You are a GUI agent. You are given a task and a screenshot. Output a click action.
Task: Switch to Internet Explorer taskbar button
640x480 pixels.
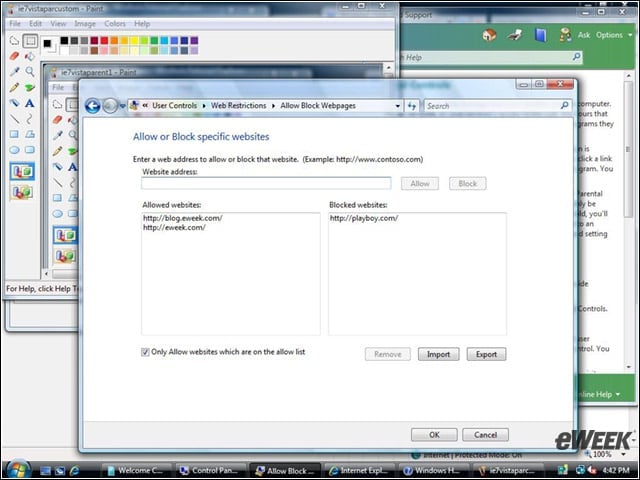359,471
